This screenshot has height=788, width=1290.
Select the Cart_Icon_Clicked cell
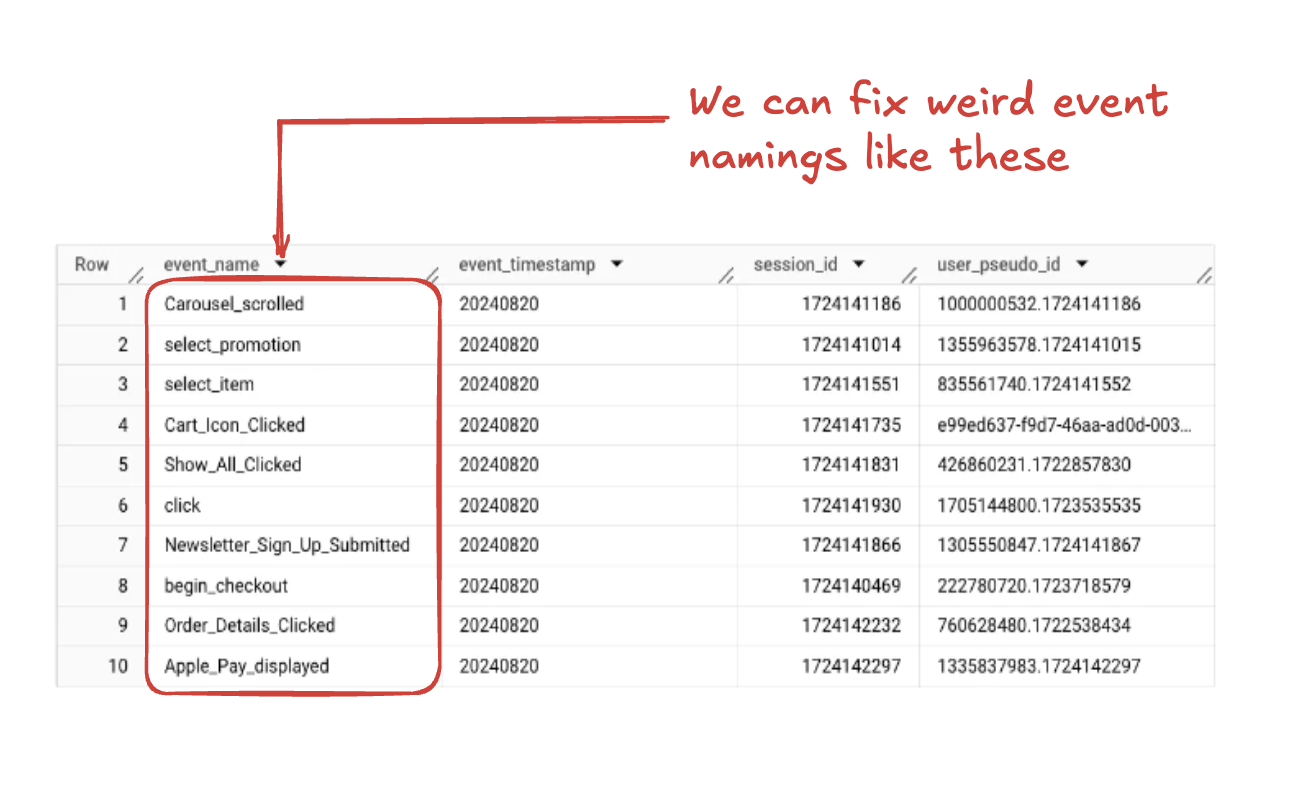click(235, 425)
